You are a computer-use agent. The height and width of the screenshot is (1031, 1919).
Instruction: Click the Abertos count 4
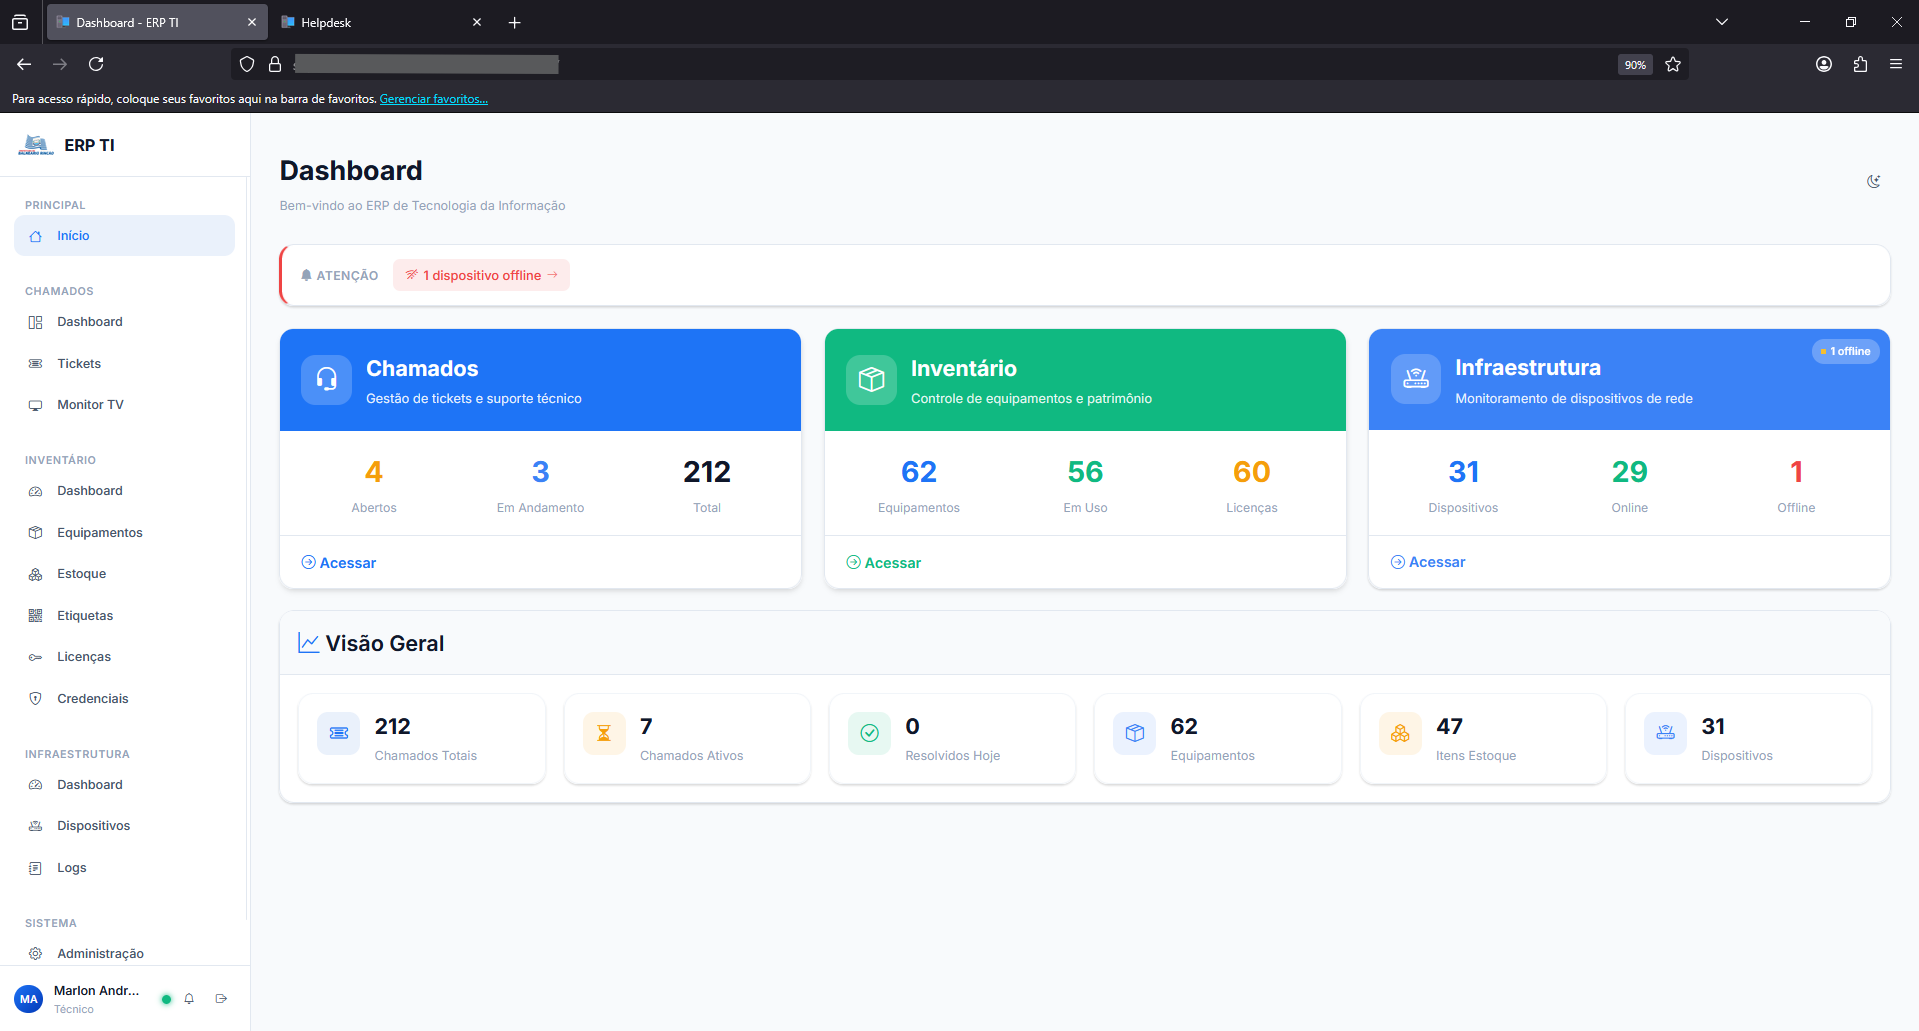pos(374,472)
